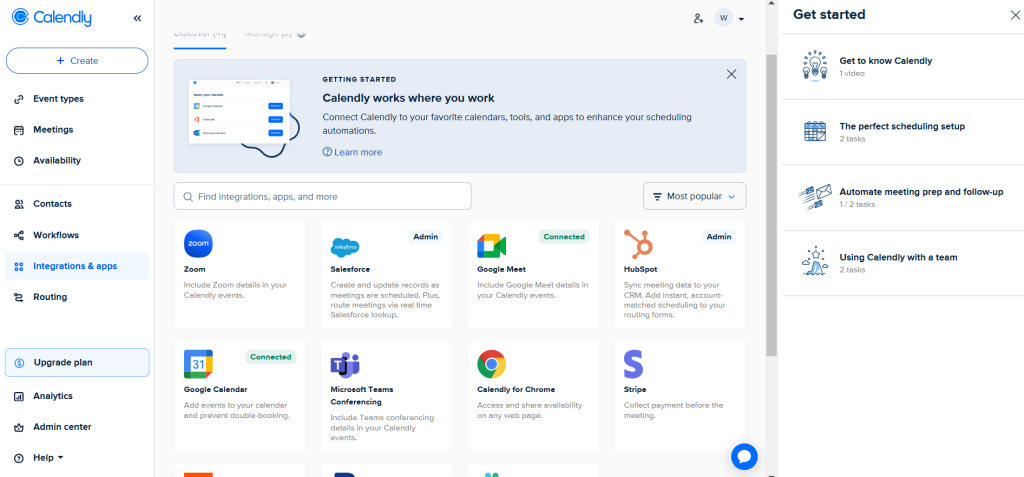Click the Calendly for Chrome icon
Screen dimensions: 1024x477
491,364
